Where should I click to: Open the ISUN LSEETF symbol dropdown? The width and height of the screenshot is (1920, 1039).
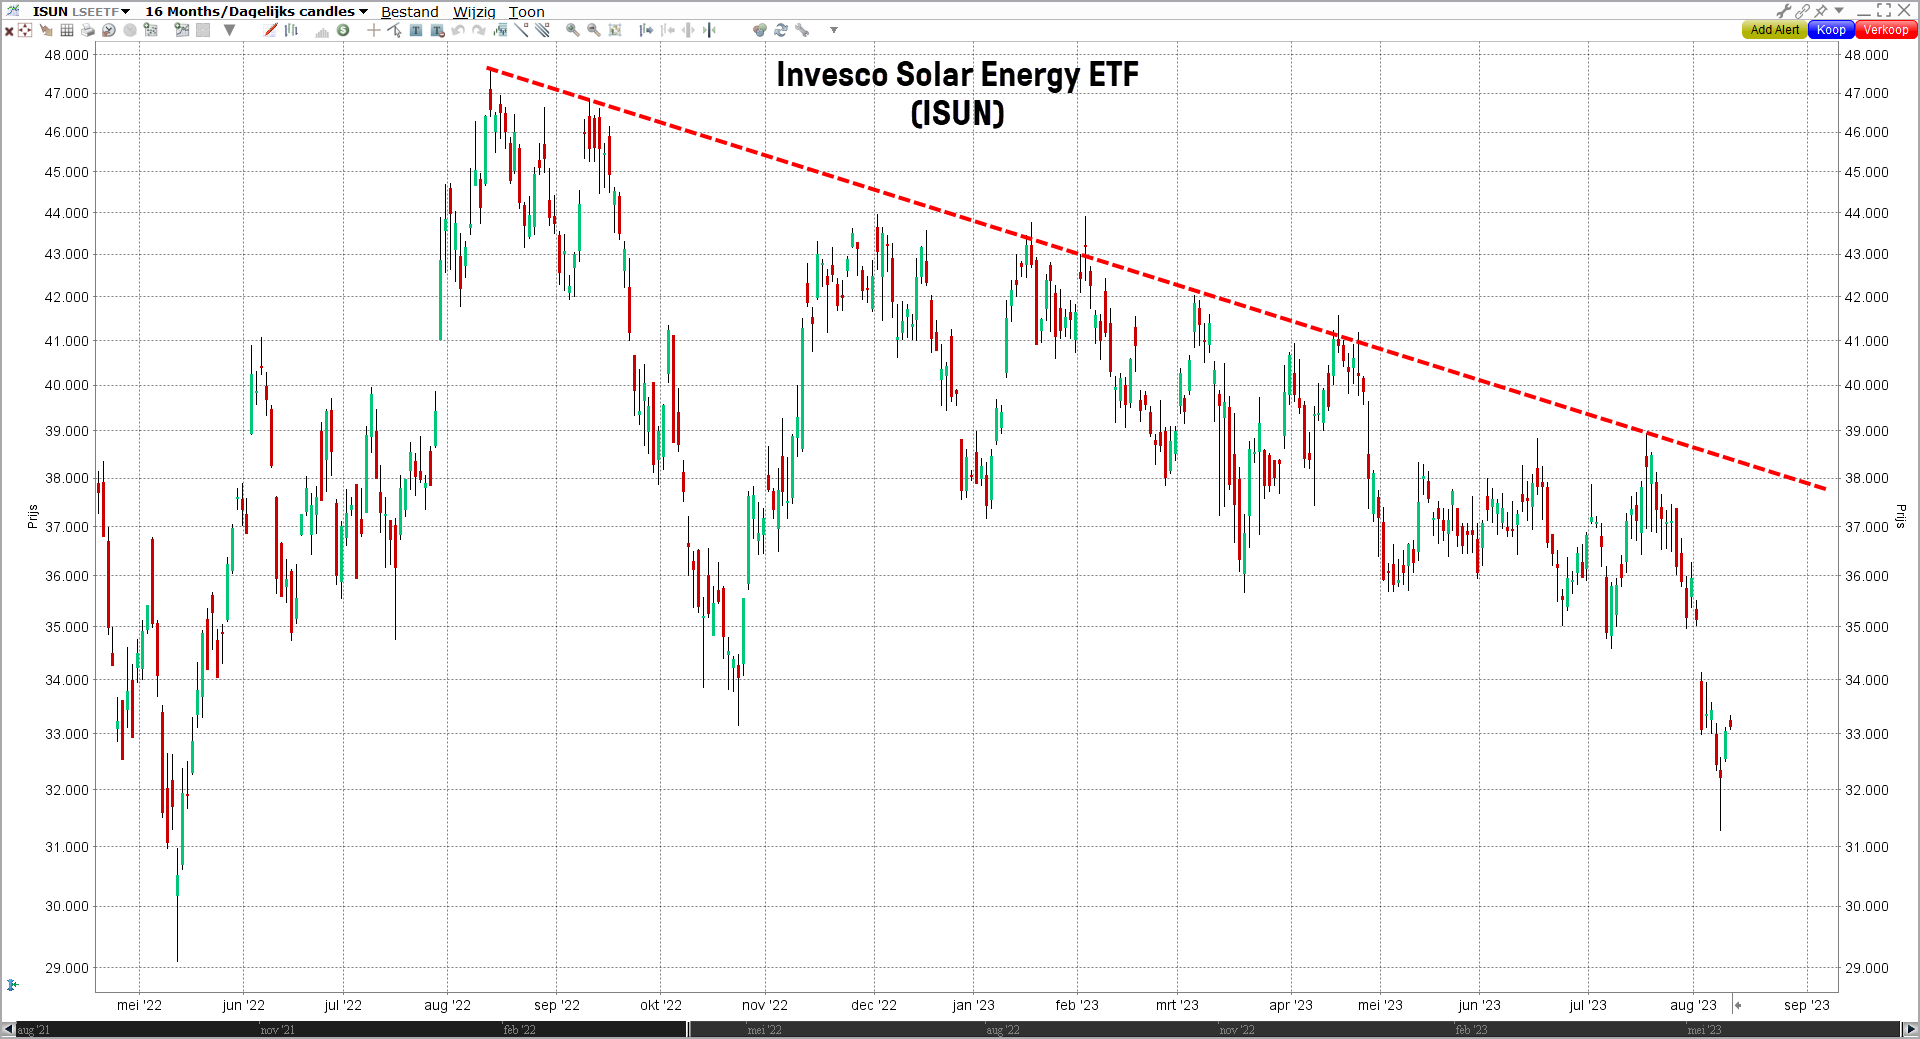tap(81, 11)
